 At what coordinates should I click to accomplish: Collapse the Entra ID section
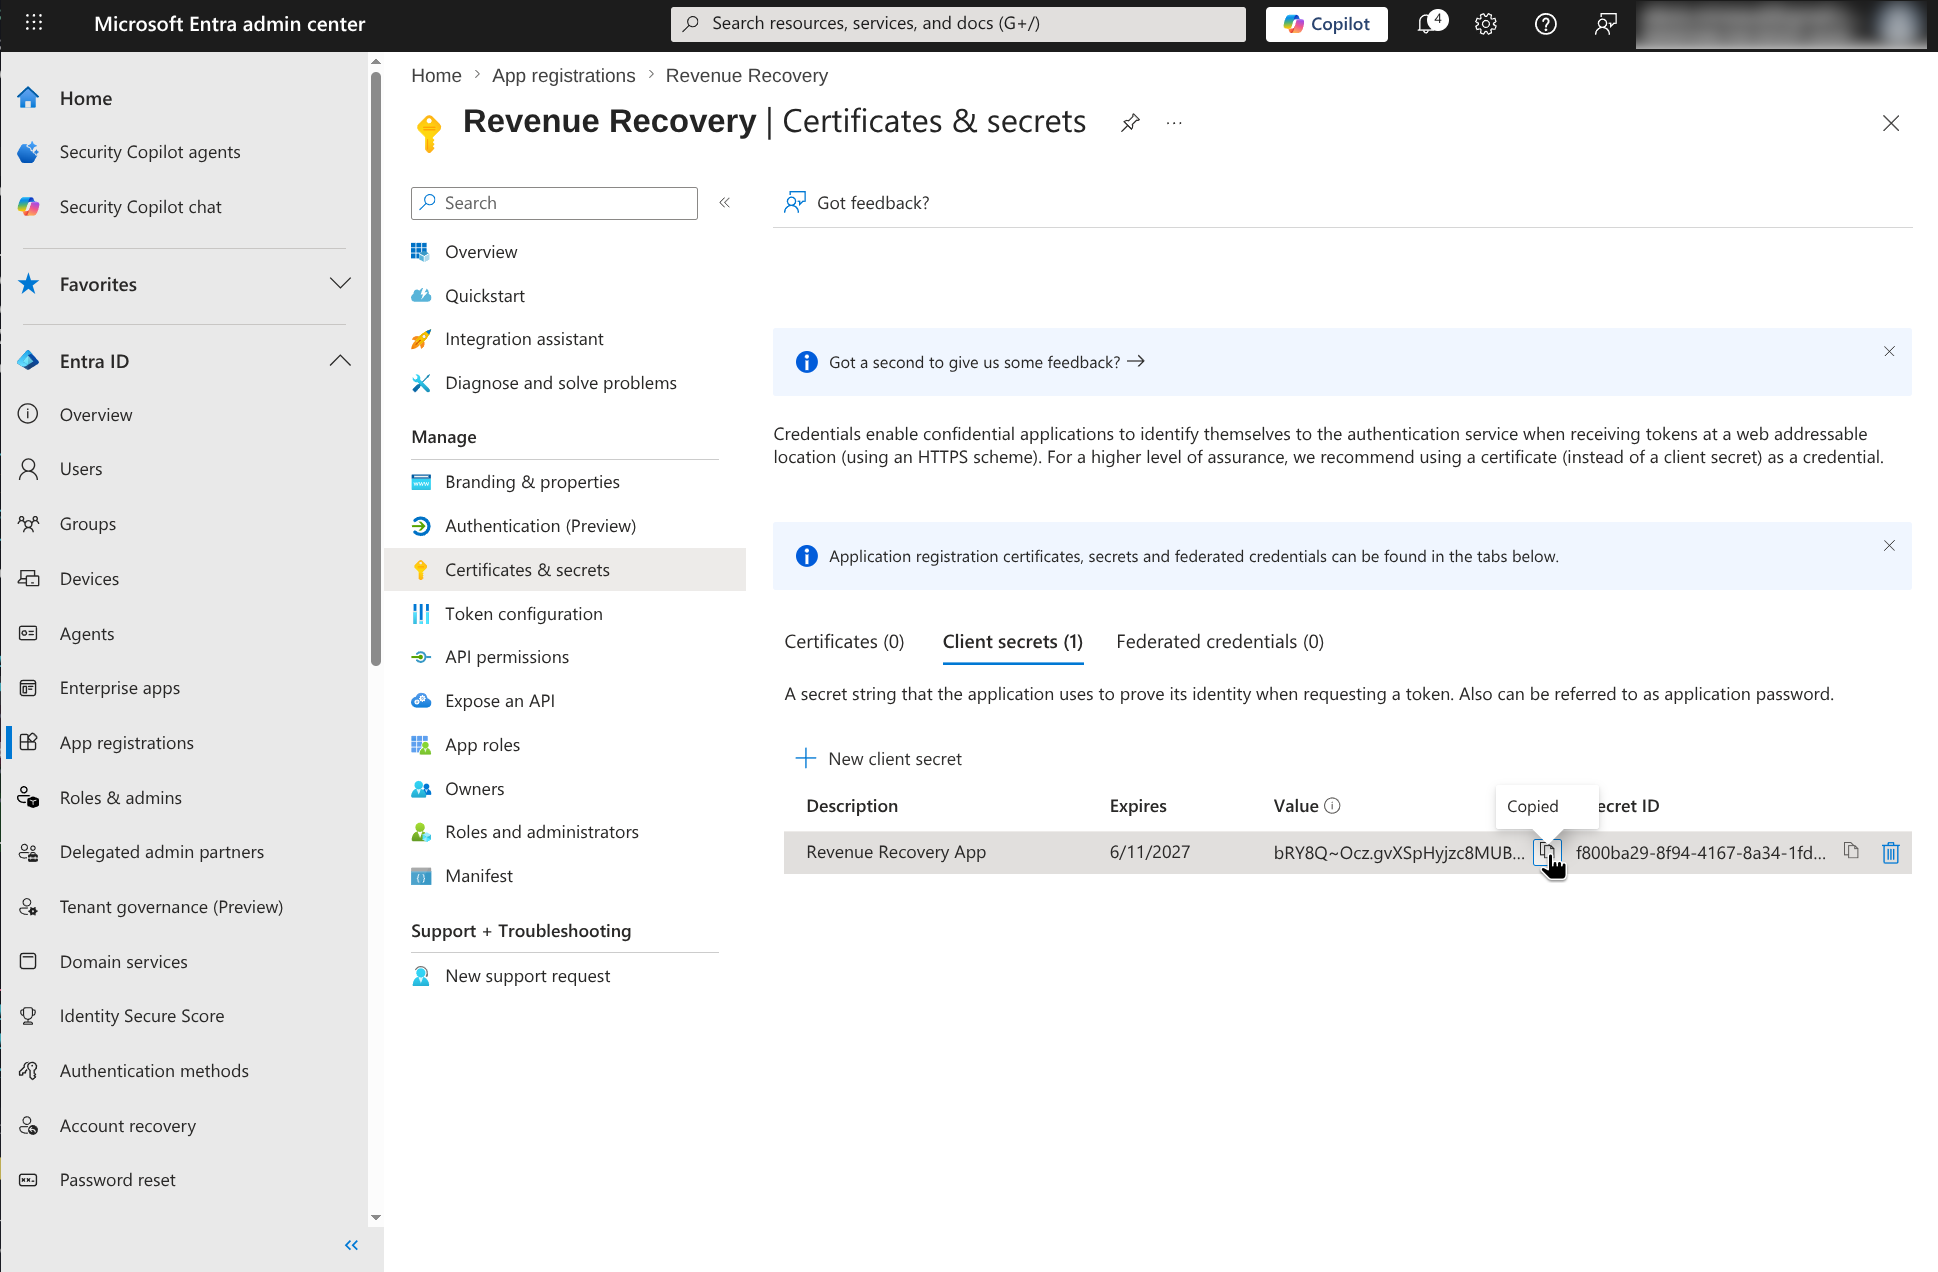(340, 361)
